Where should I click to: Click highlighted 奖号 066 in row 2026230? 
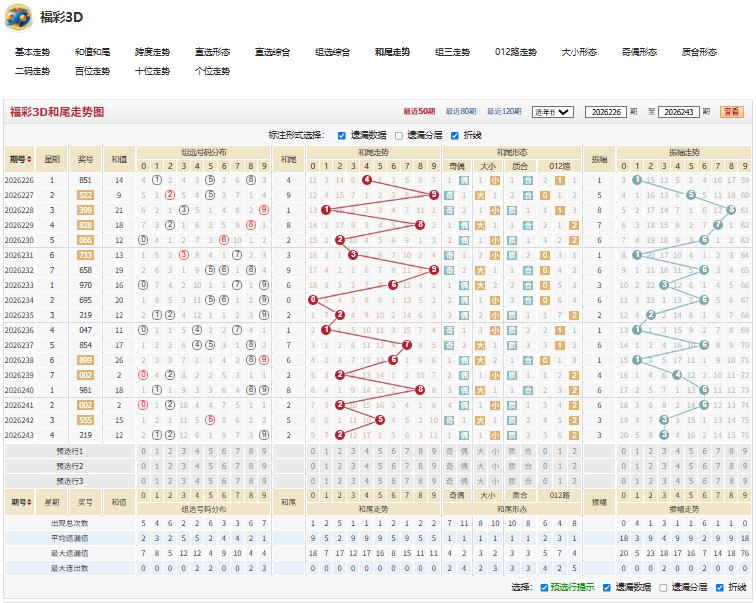pos(85,240)
